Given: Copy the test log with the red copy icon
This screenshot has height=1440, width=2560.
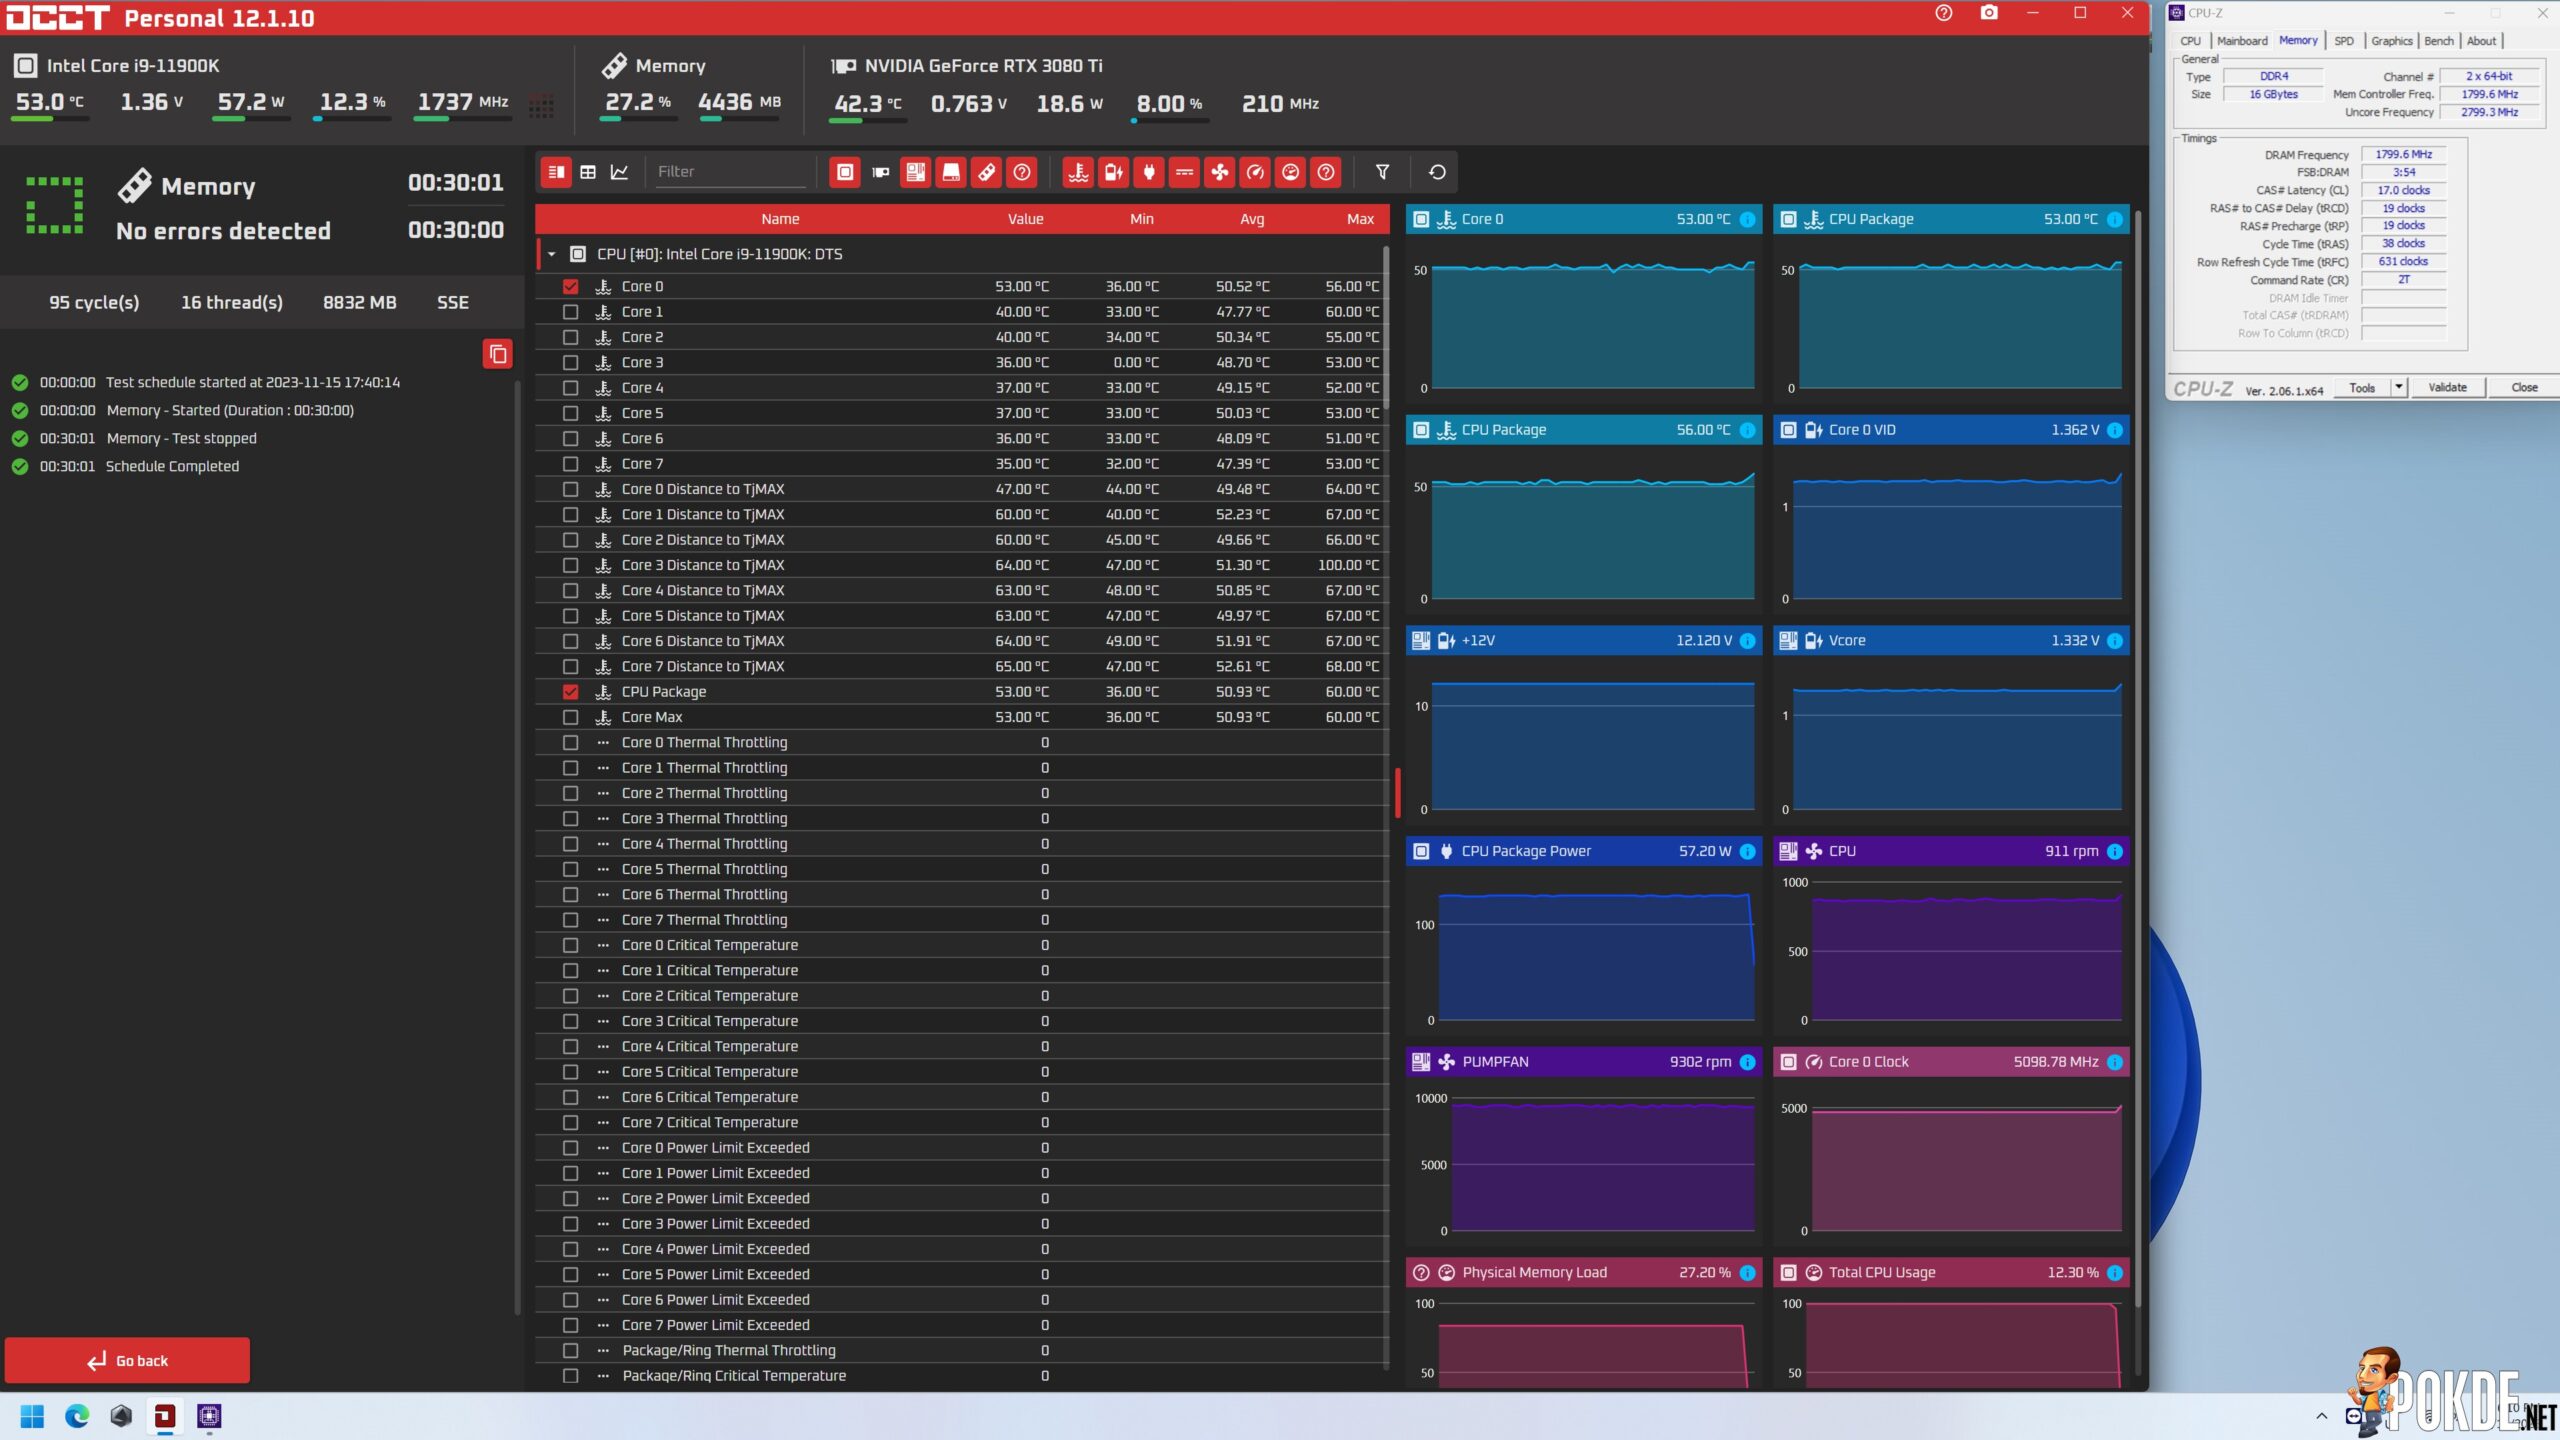Looking at the screenshot, I should 497,354.
